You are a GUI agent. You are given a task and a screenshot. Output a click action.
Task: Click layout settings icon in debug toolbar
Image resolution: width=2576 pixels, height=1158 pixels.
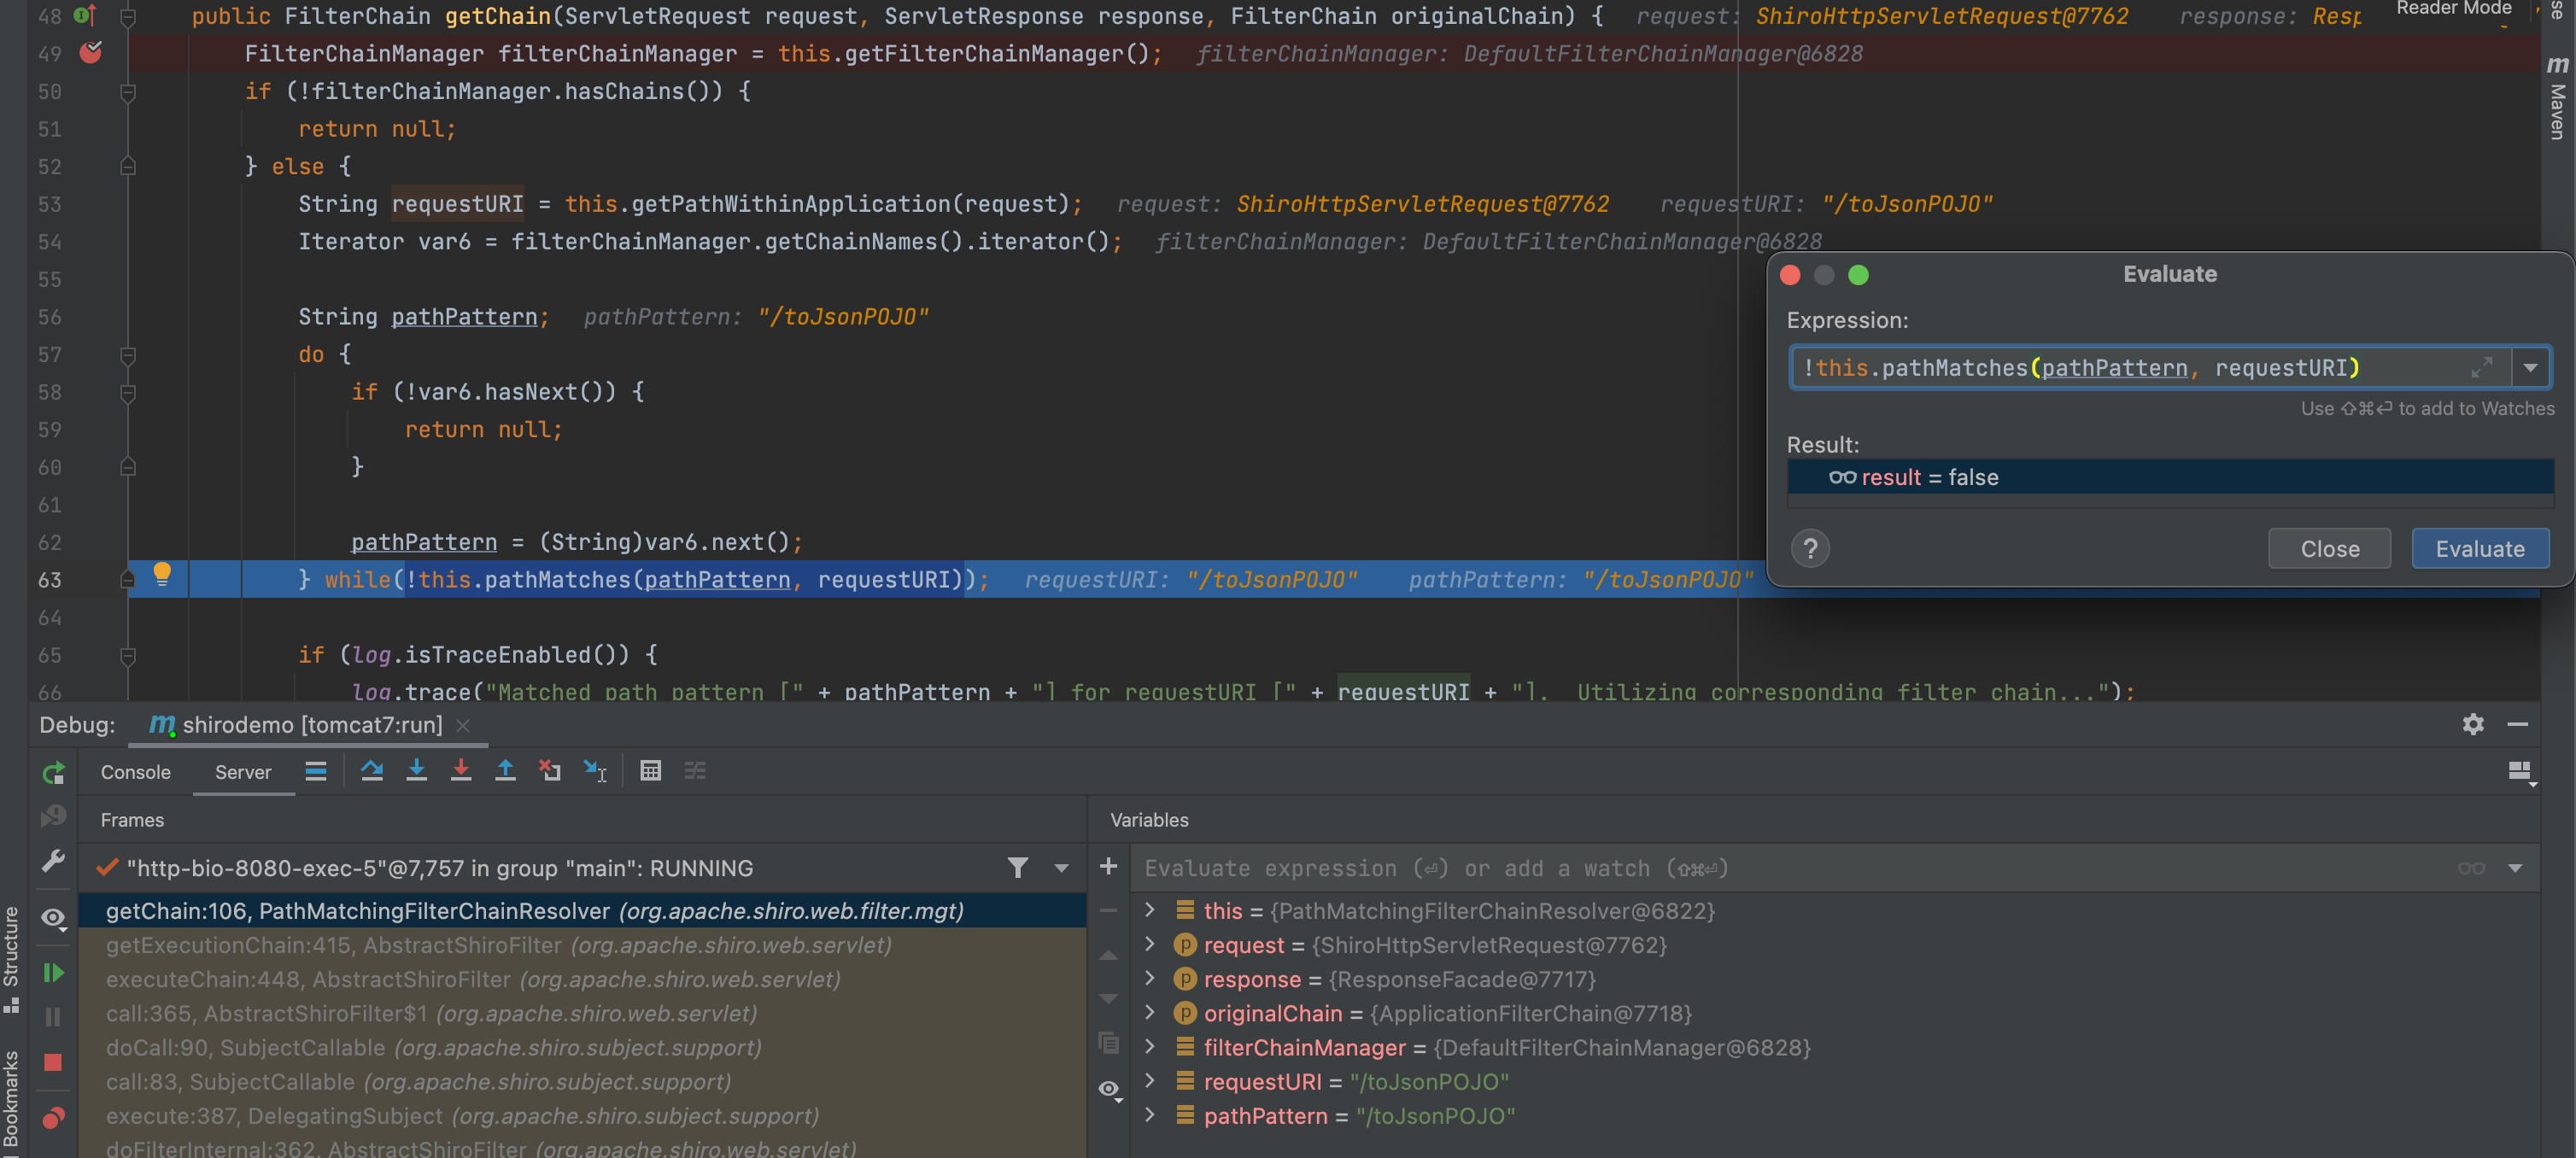tap(2520, 772)
